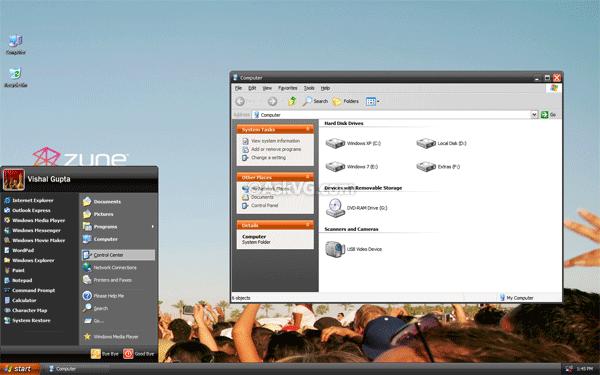Viewport: 600px width, 375px height.
Task: Click the Start button on taskbar
Action: coord(20,369)
